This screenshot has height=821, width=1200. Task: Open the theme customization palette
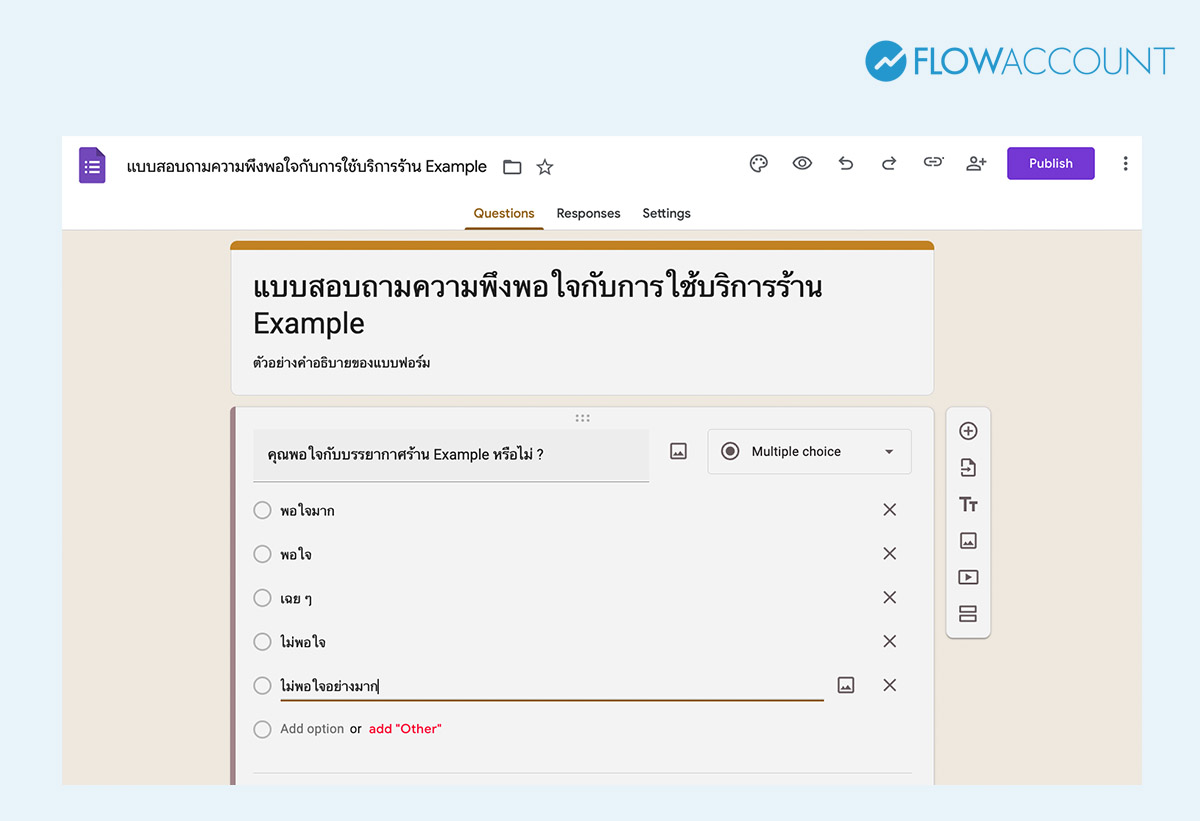(x=758, y=163)
